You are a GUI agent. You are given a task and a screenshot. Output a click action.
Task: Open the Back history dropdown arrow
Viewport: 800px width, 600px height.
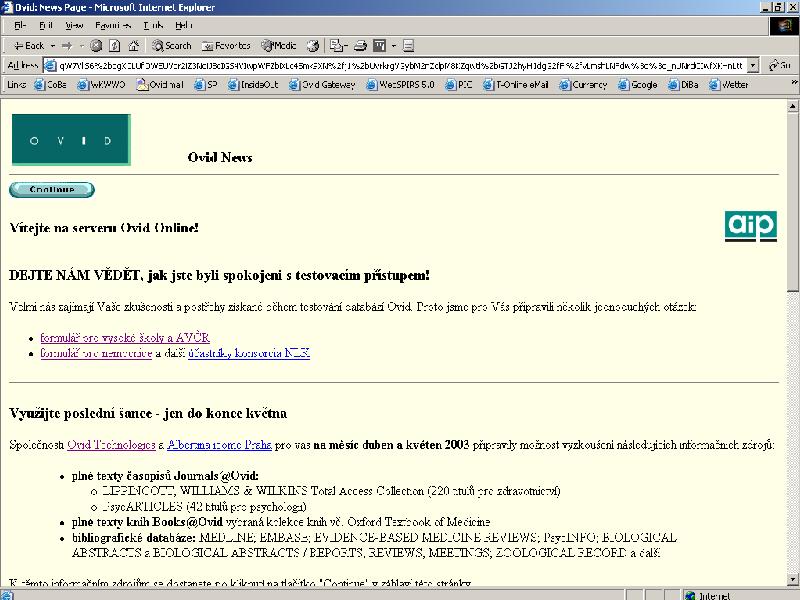(53, 46)
